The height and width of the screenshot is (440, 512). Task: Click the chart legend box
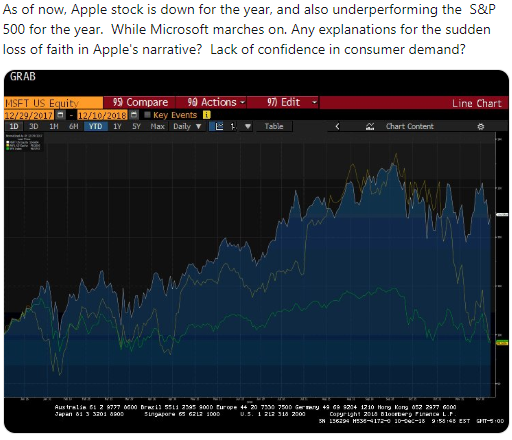[x=24, y=143]
